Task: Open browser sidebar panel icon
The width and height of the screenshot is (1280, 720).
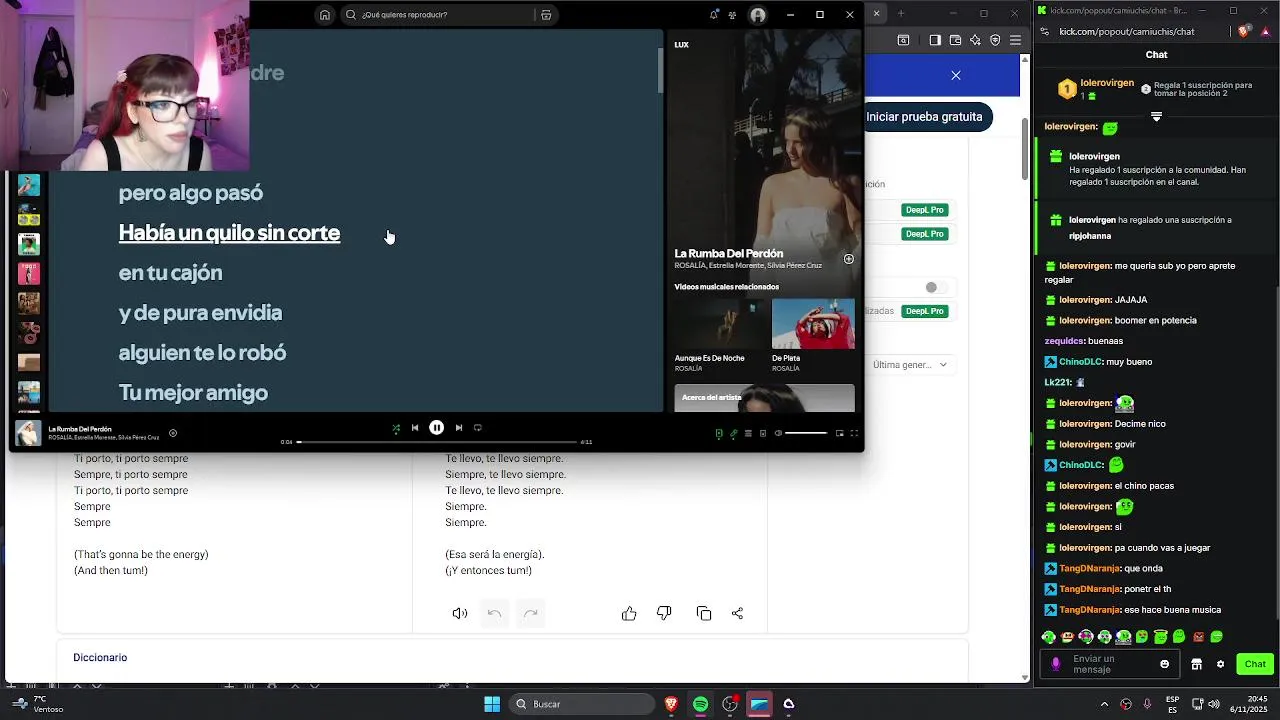Action: (x=935, y=40)
